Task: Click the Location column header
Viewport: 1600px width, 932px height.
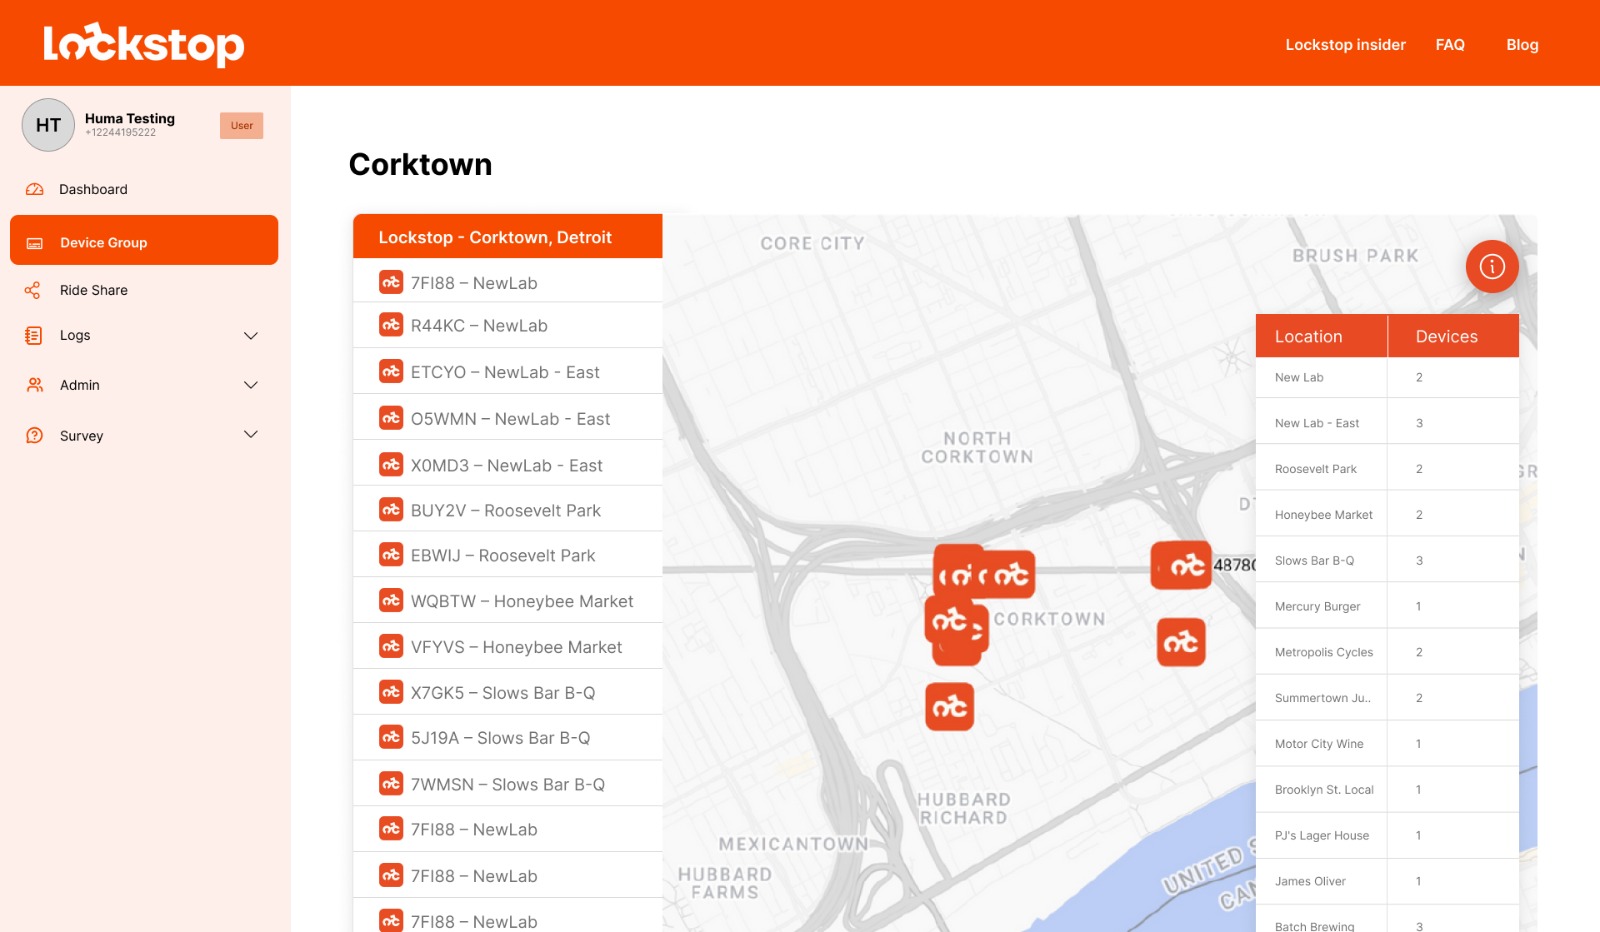Action: 1321,336
